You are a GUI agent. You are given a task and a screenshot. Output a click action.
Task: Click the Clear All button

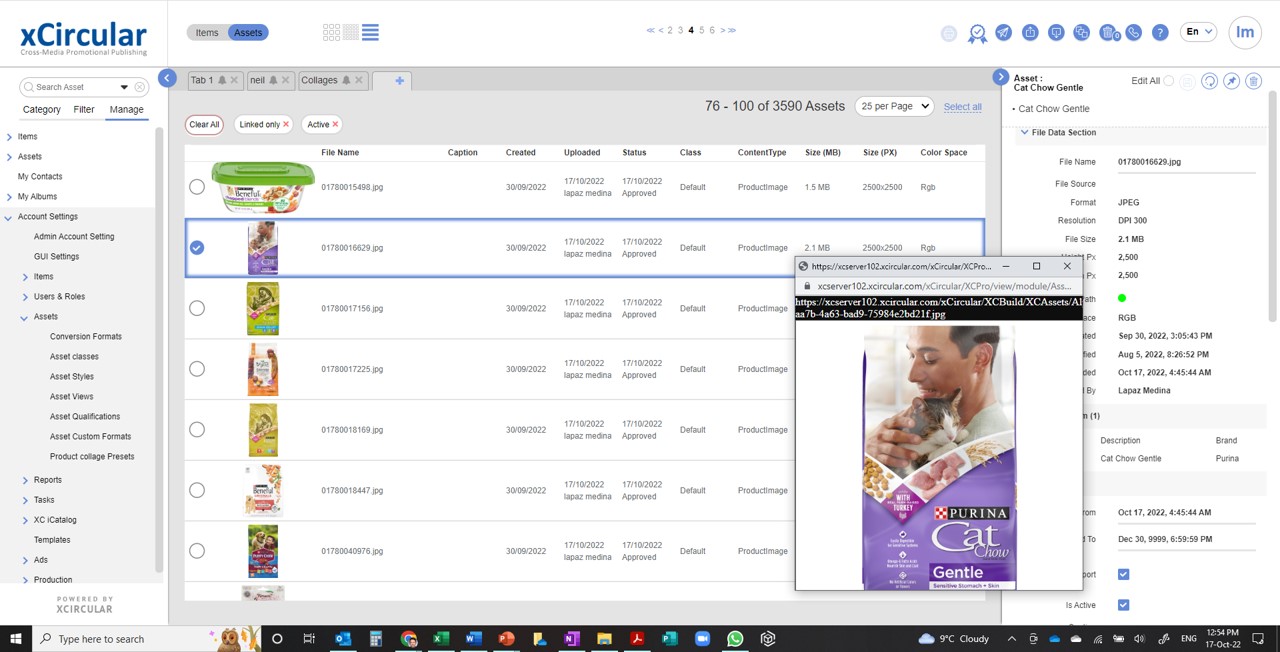coord(204,124)
